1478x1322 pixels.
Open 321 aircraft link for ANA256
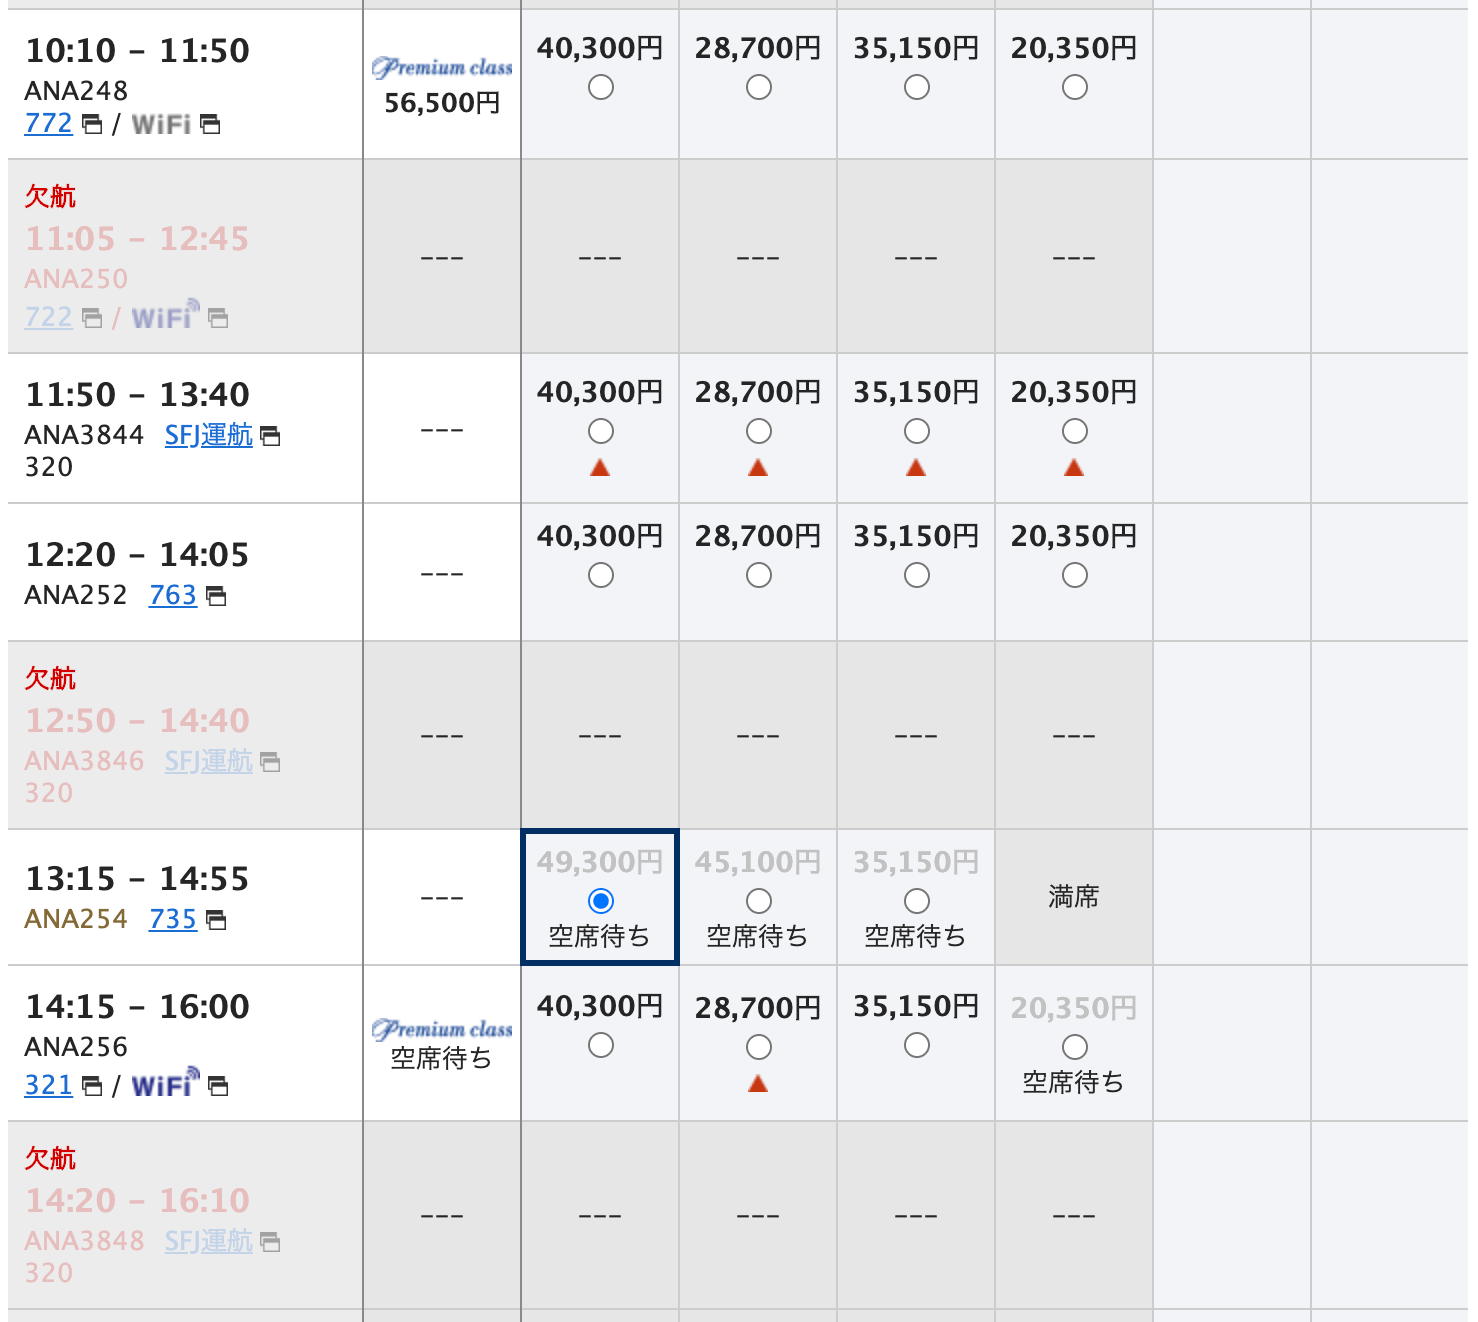click(x=49, y=1085)
